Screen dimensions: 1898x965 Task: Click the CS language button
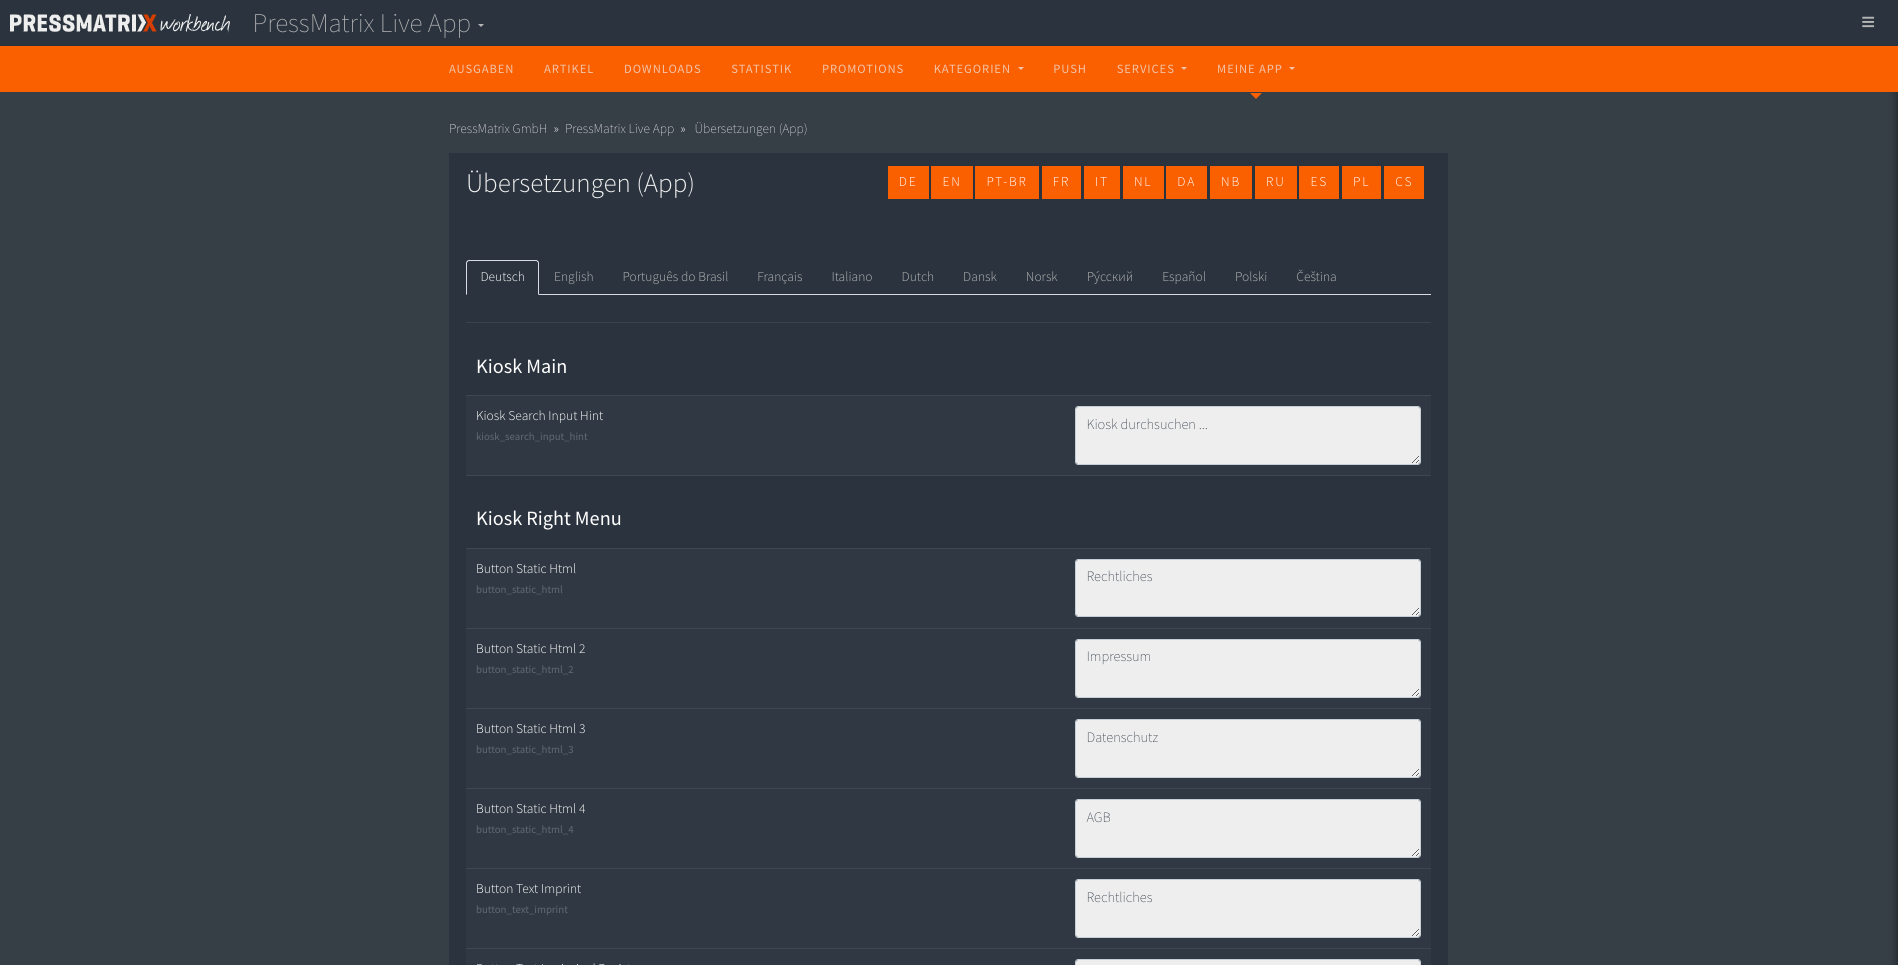click(x=1404, y=182)
